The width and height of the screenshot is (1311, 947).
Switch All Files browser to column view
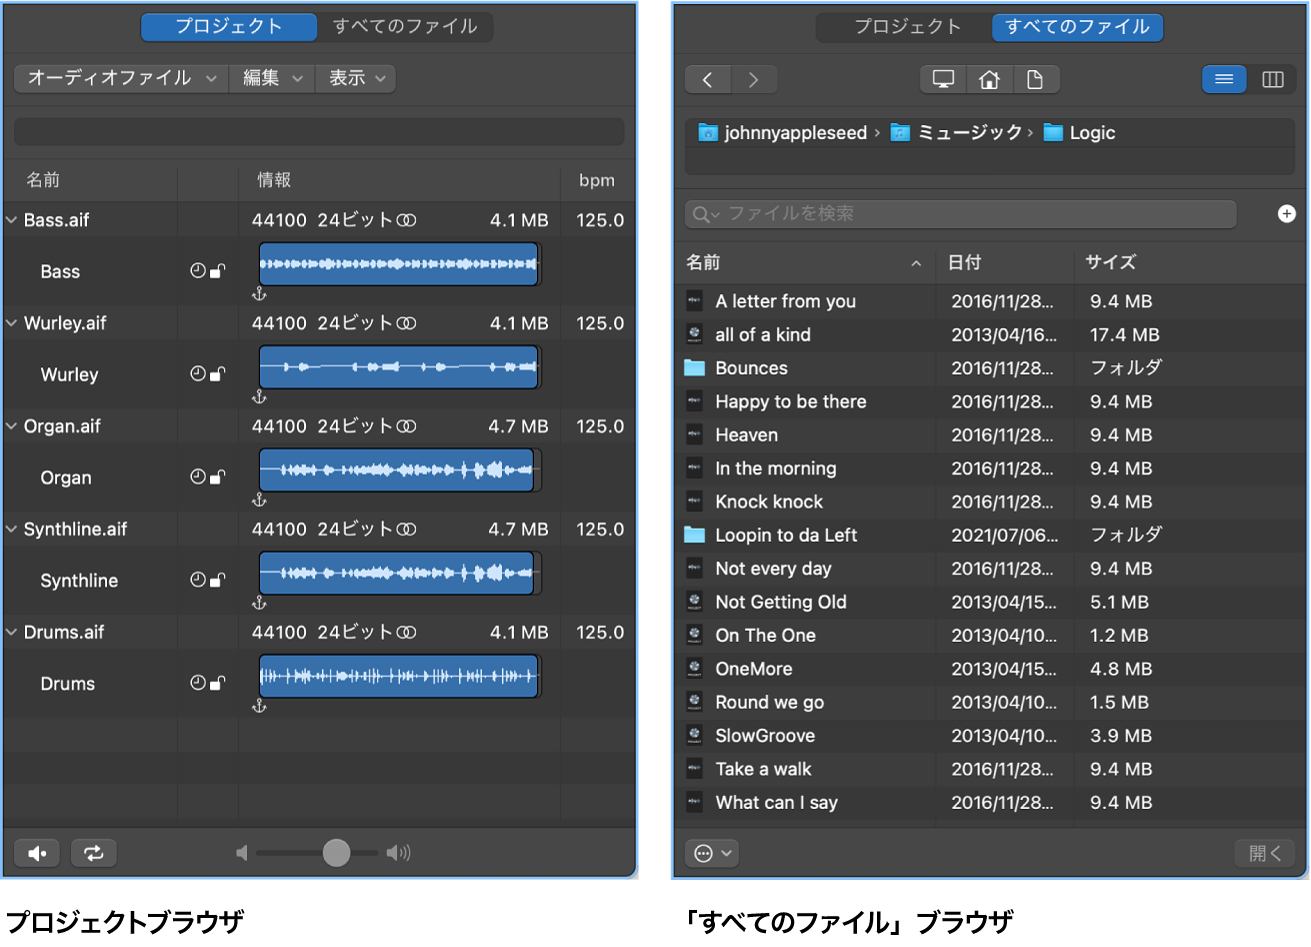point(1273,79)
